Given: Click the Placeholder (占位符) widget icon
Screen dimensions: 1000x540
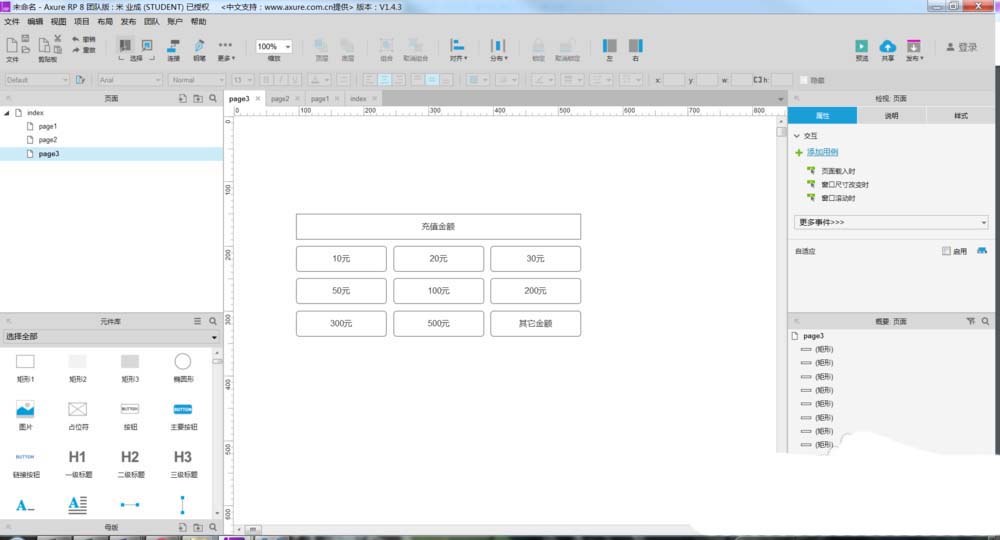Looking at the screenshot, I should point(77,409).
